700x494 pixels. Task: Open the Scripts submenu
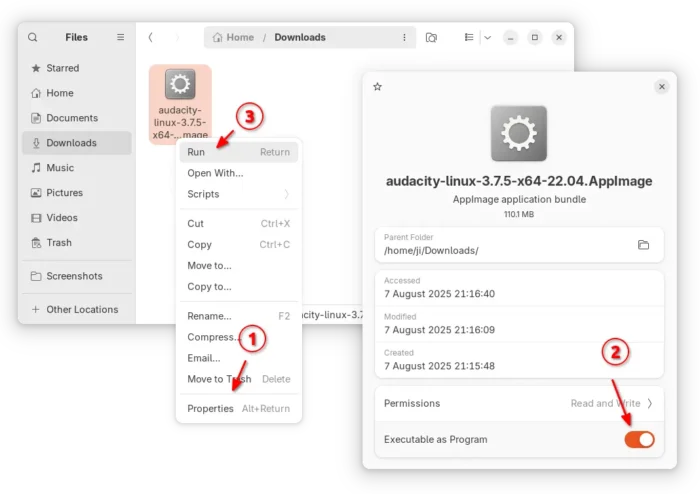(x=238, y=194)
